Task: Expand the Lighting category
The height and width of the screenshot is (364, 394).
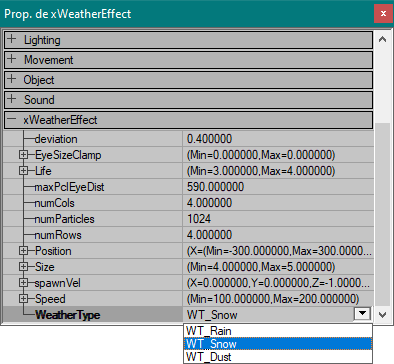Action: tap(12, 39)
